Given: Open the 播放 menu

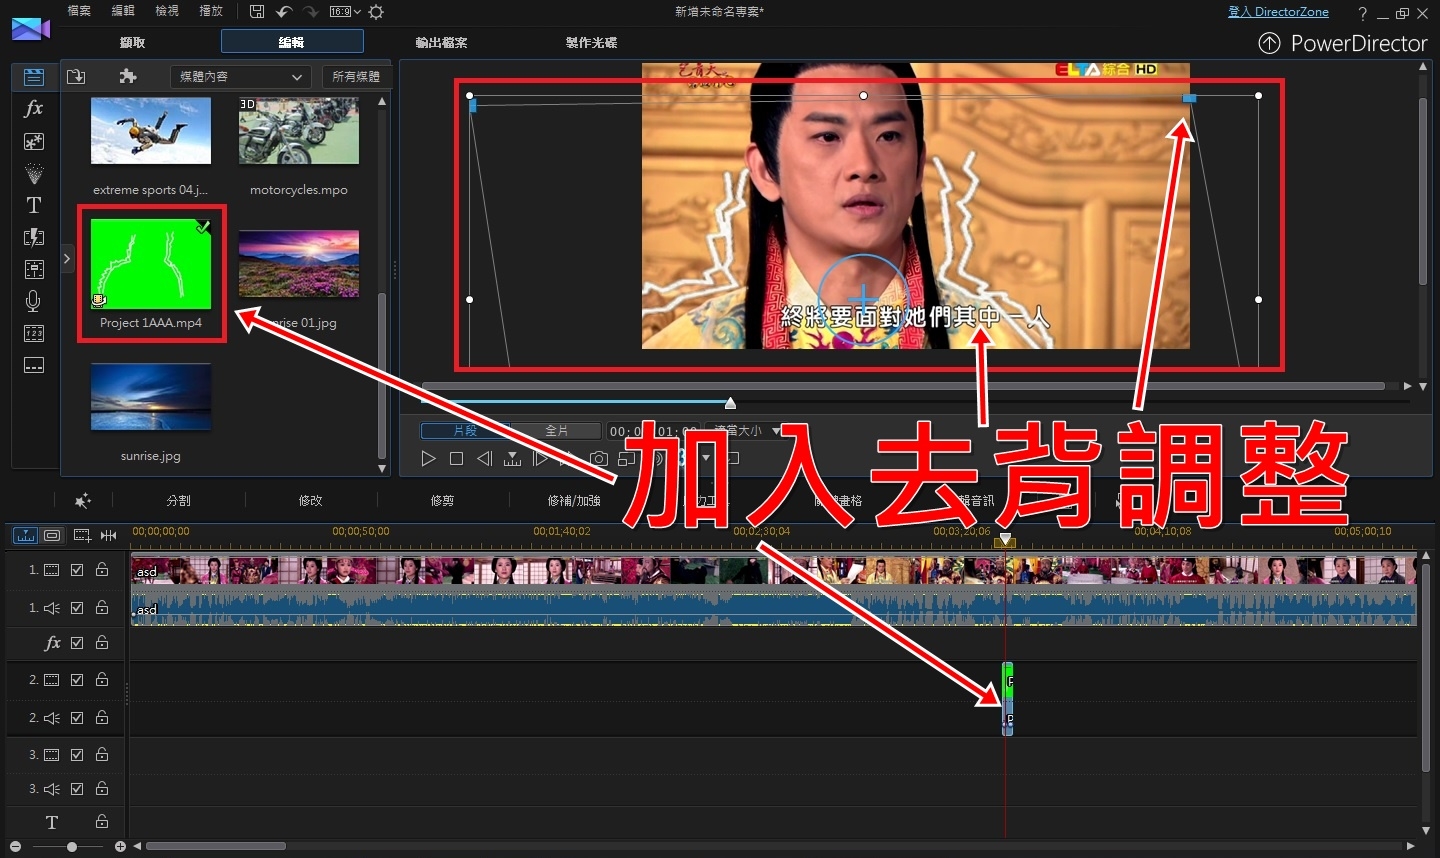Looking at the screenshot, I should coord(210,11).
